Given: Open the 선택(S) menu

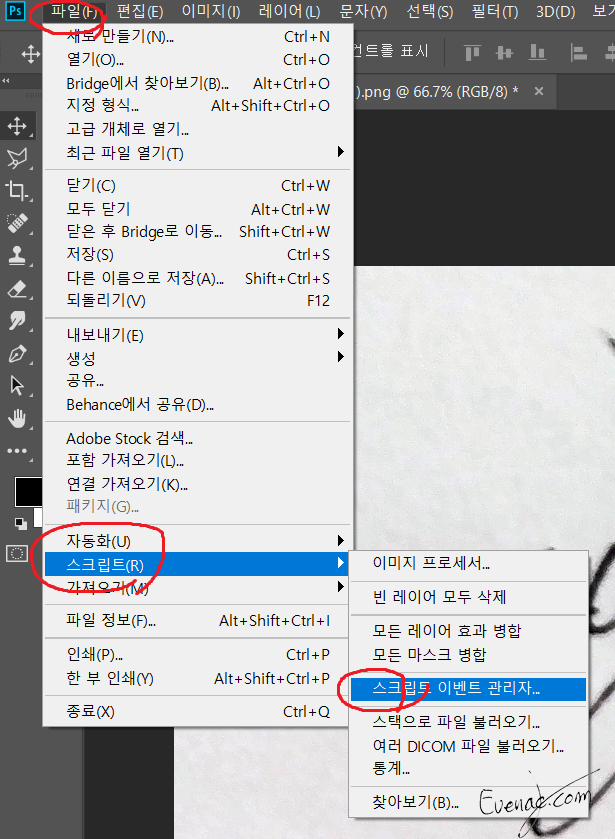Looking at the screenshot, I should [x=429, y=11].
